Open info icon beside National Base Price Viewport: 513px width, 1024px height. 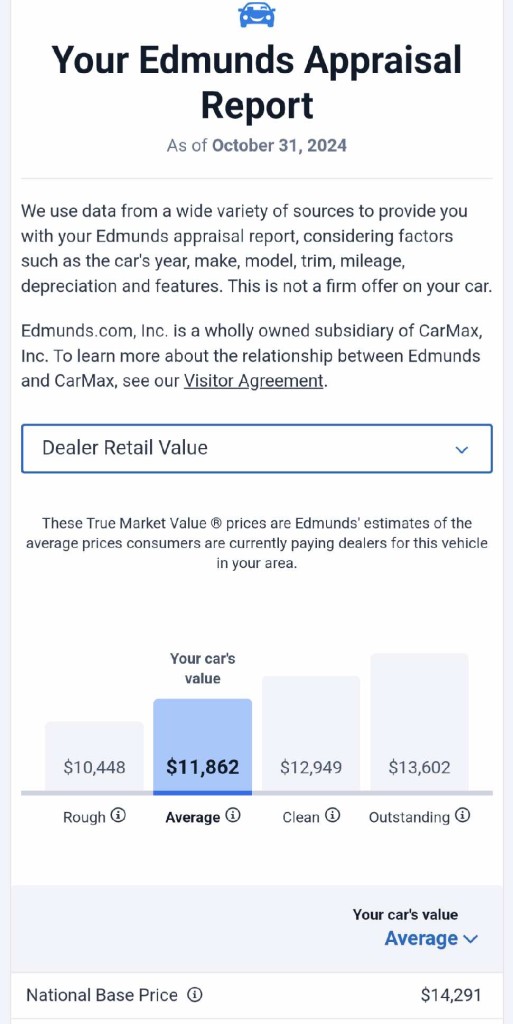tap(194, 995)
